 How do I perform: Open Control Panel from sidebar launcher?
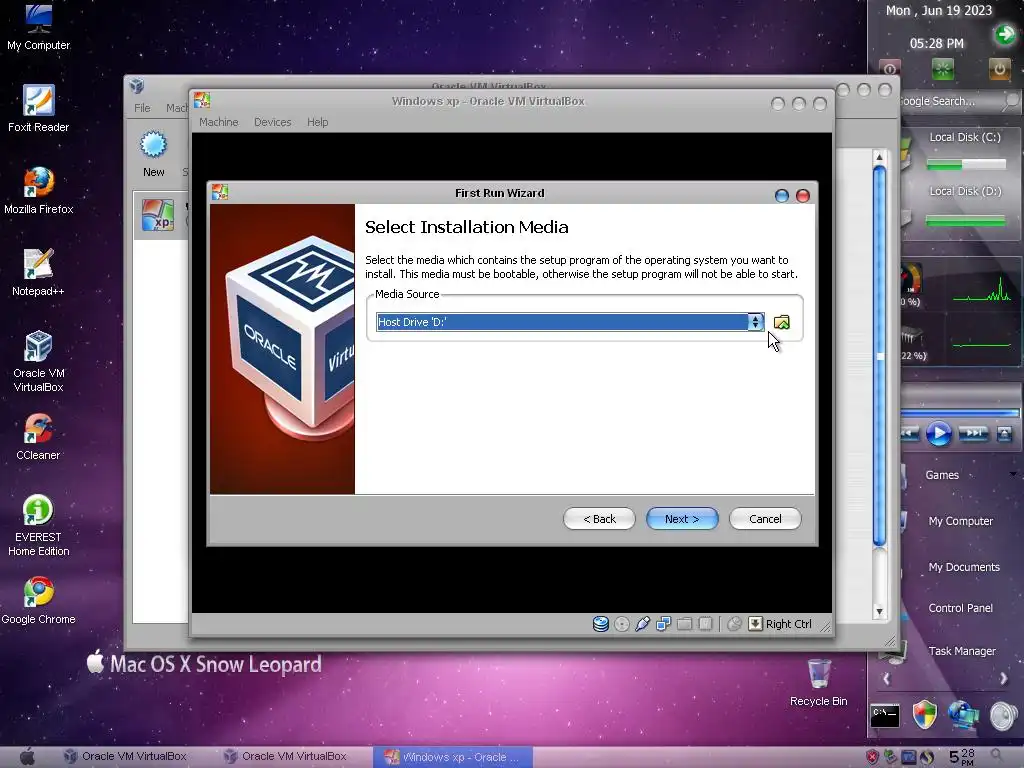[x=960, y=608]
